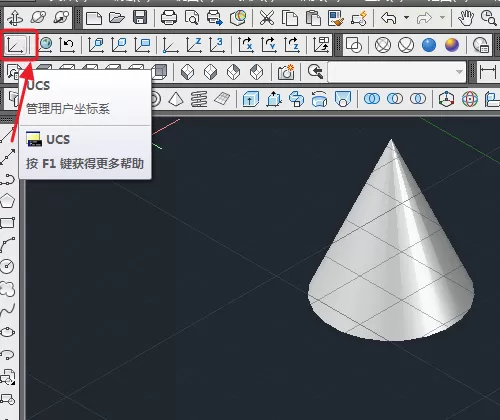Create a Helix with the spring icon
Screen dimensions: 500x420
[199, 99]
